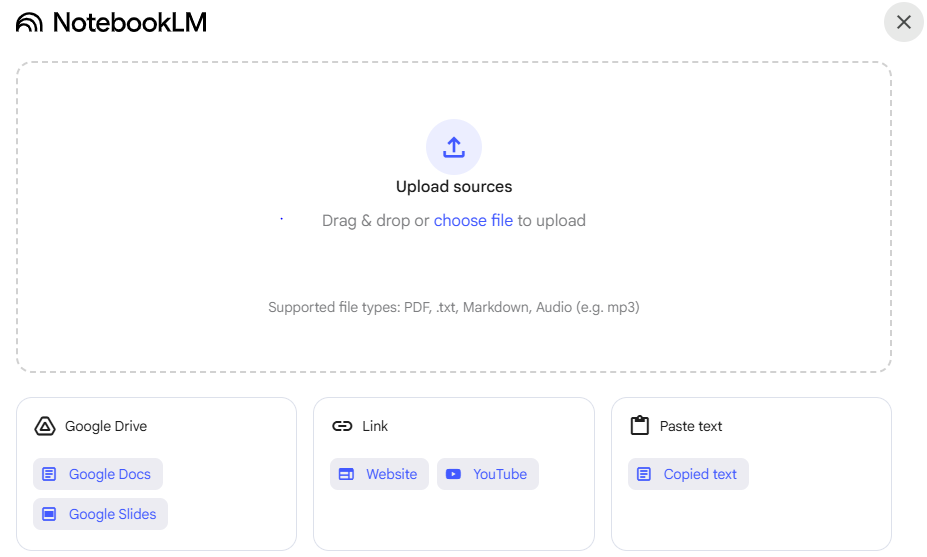Screen dimensions: 927x557
Task: Click the YouTube play icon
Action: click(454, 474)
